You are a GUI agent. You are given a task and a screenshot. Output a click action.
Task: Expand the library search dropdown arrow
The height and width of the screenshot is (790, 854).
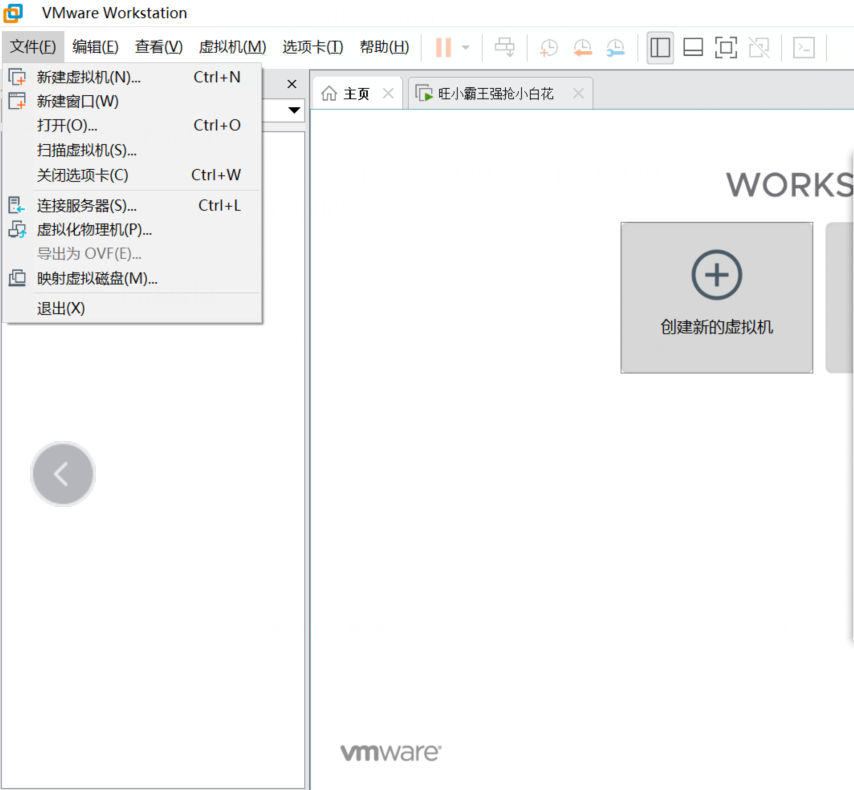[x=295, y=110]
